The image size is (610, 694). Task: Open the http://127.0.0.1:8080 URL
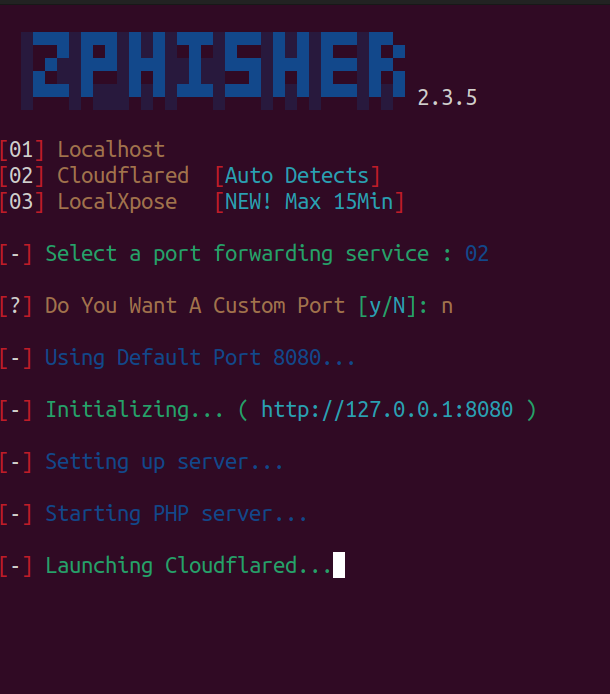point(386,410)
